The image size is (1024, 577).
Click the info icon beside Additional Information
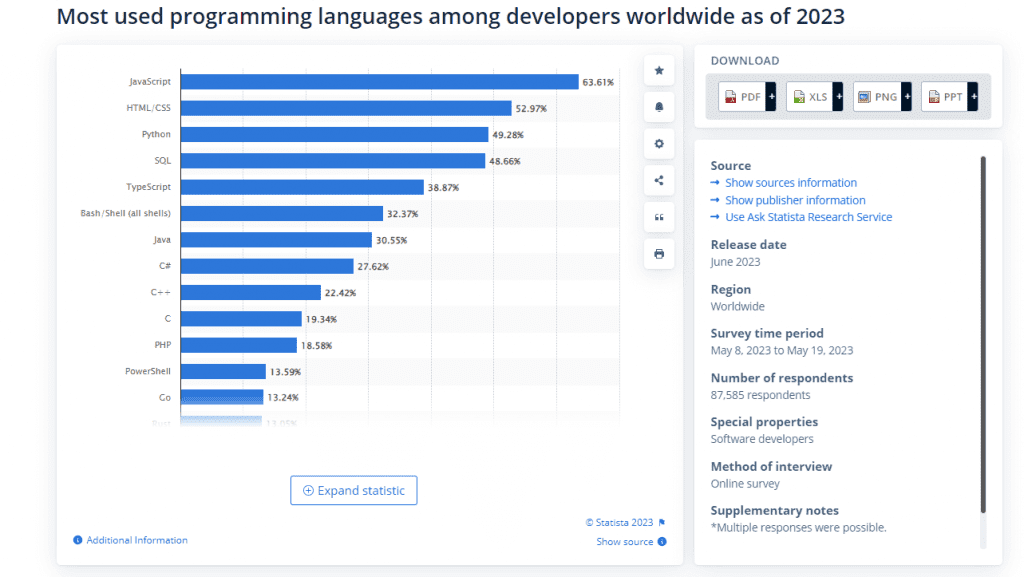click(x=78, y=539)
